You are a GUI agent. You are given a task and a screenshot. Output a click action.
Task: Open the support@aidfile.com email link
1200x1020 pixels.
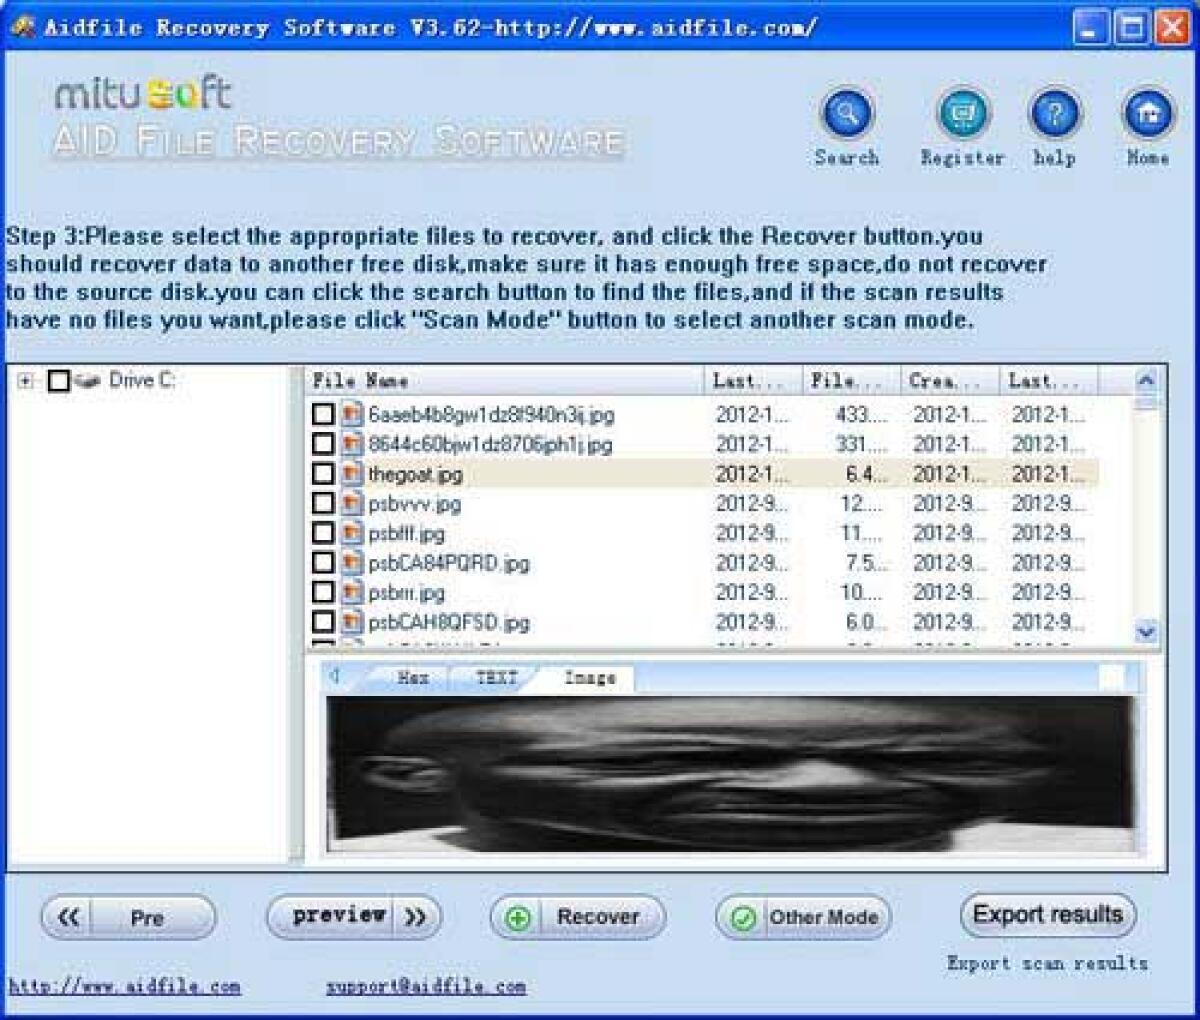[x=425, y=987]
